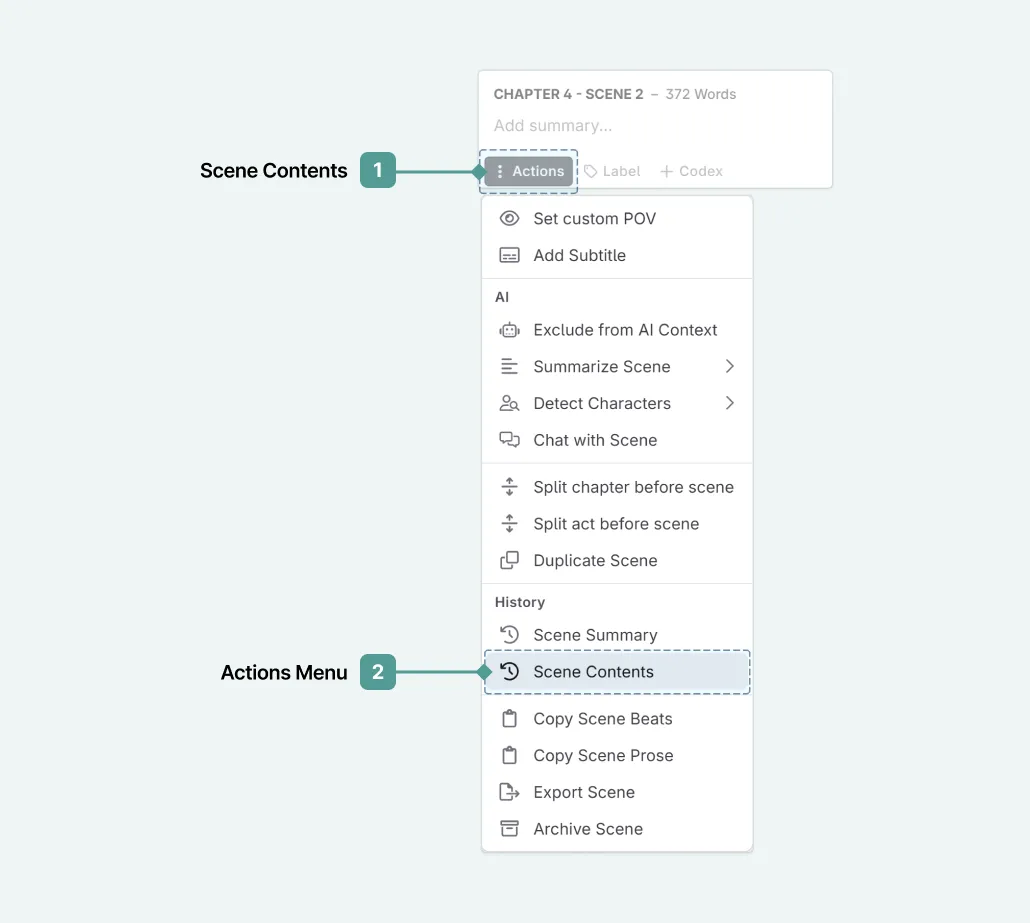Select Scene Contents under History
Image resolution: width=1030 pixels, height=923 pixels.
[x=594, y=671]
